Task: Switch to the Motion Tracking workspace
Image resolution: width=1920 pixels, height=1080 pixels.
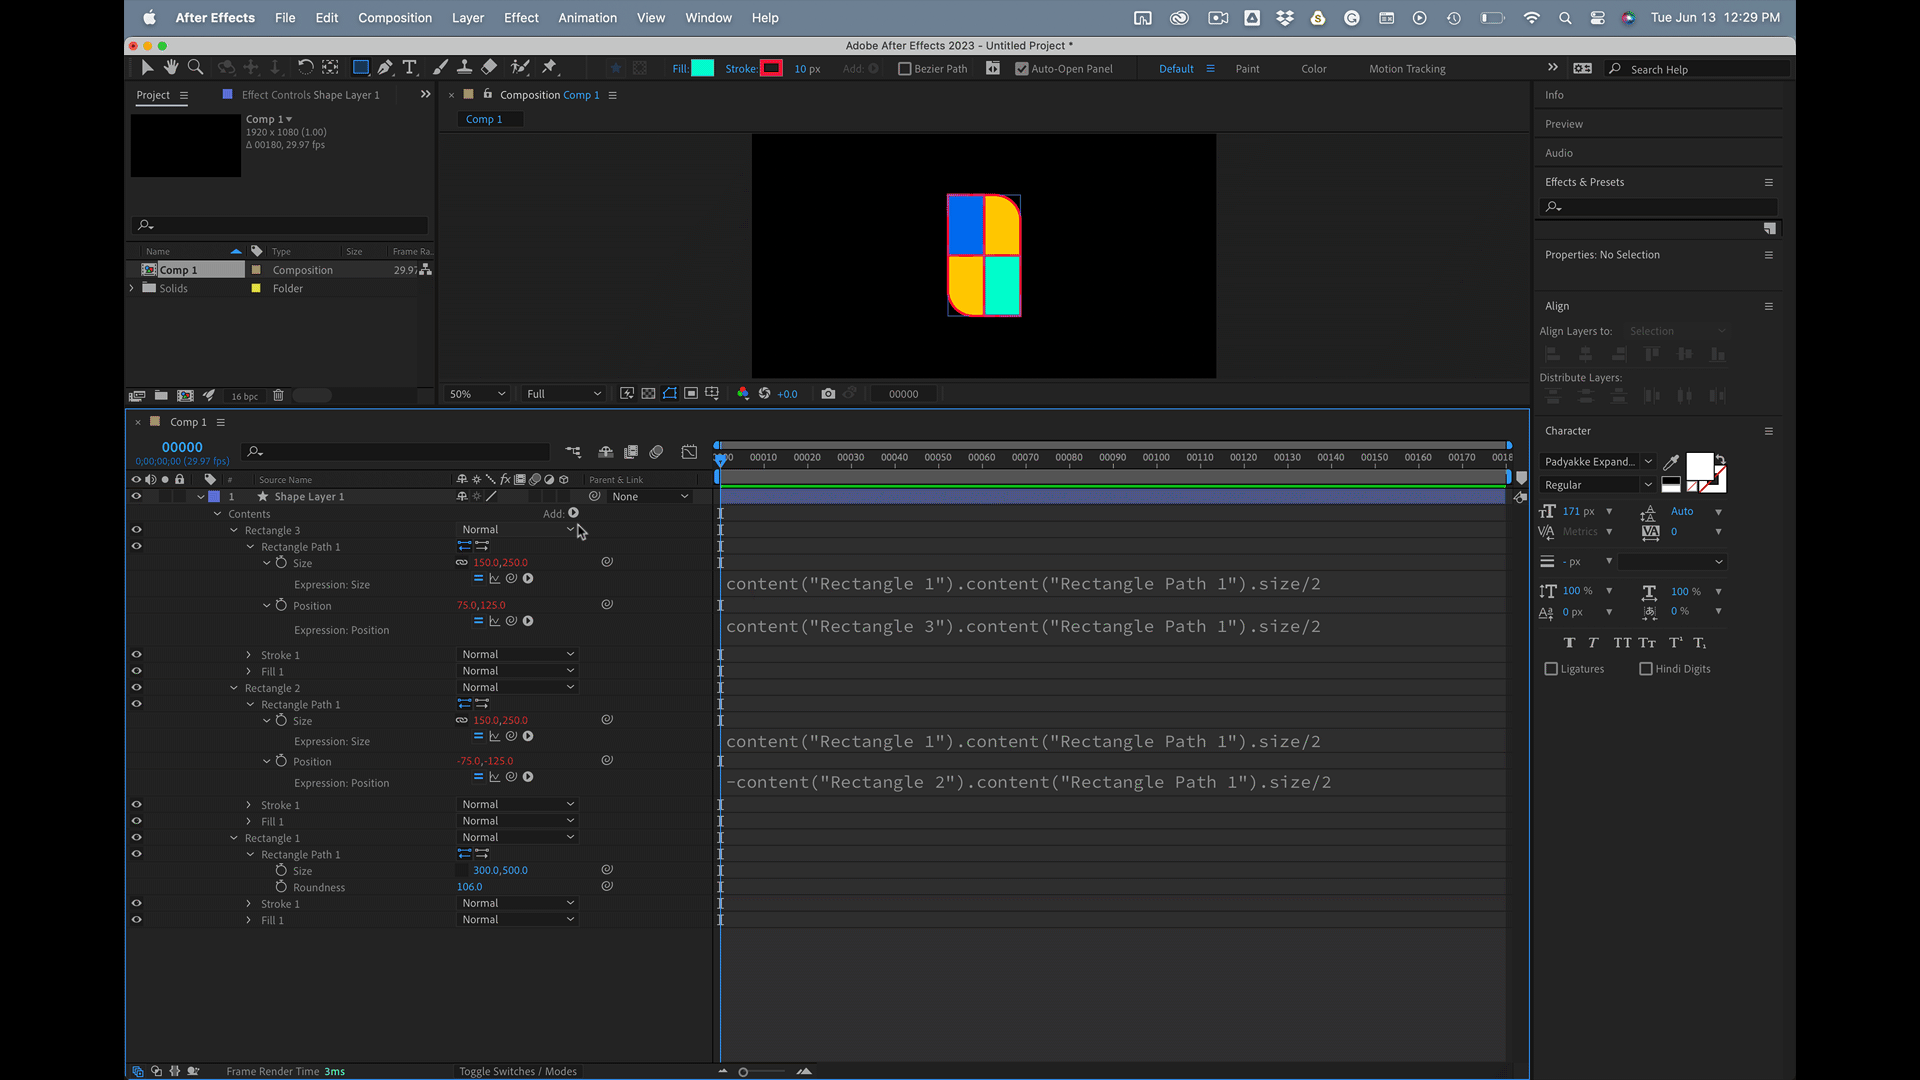Action: [x=1407, y=69]
